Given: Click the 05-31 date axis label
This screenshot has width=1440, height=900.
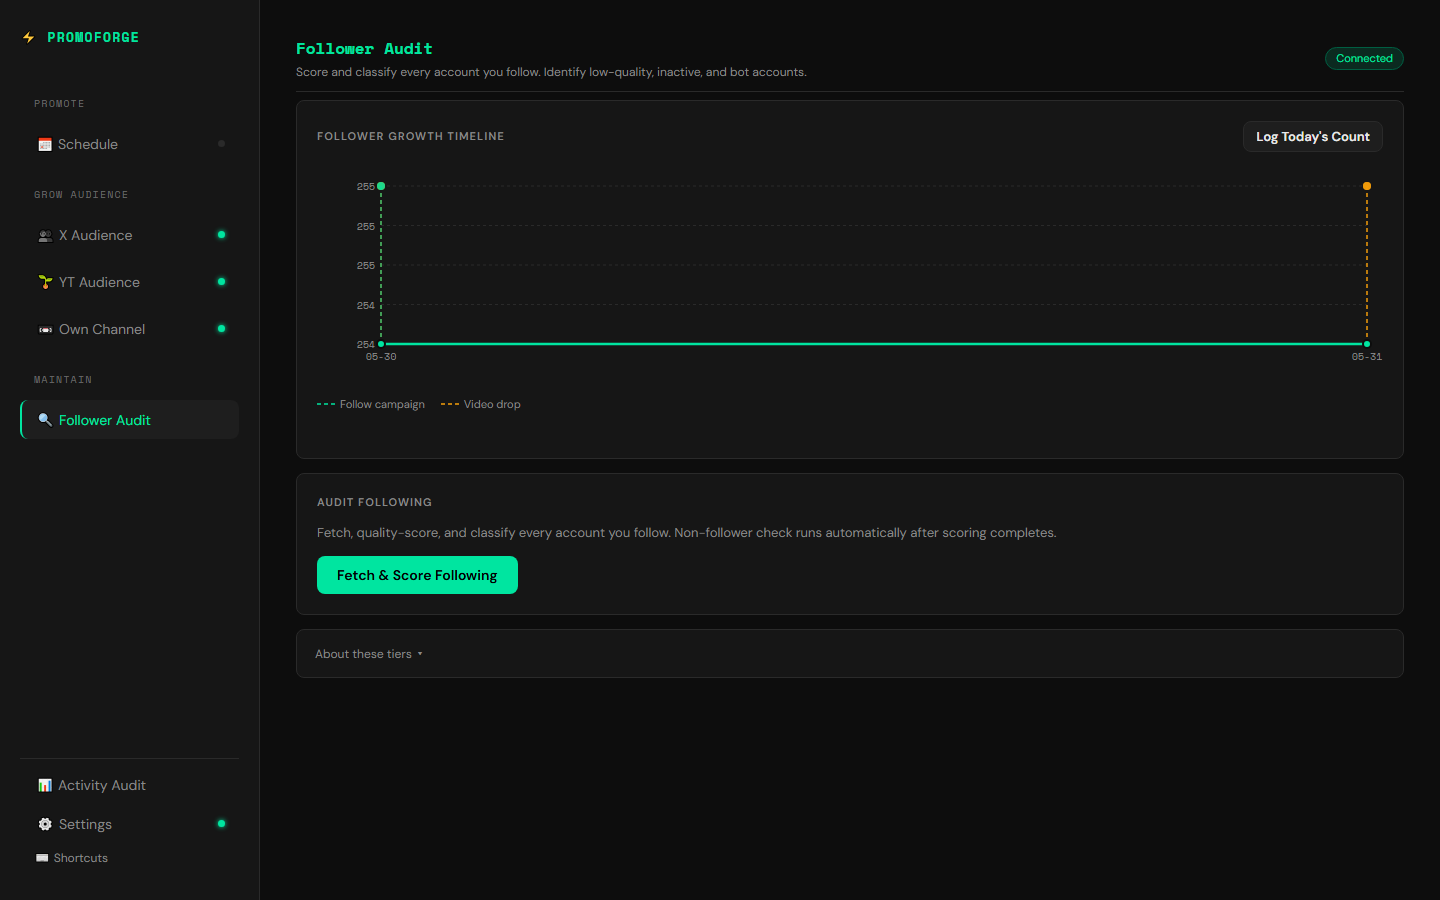Looking at the screenshot, I should click(x=1367, y=357).
